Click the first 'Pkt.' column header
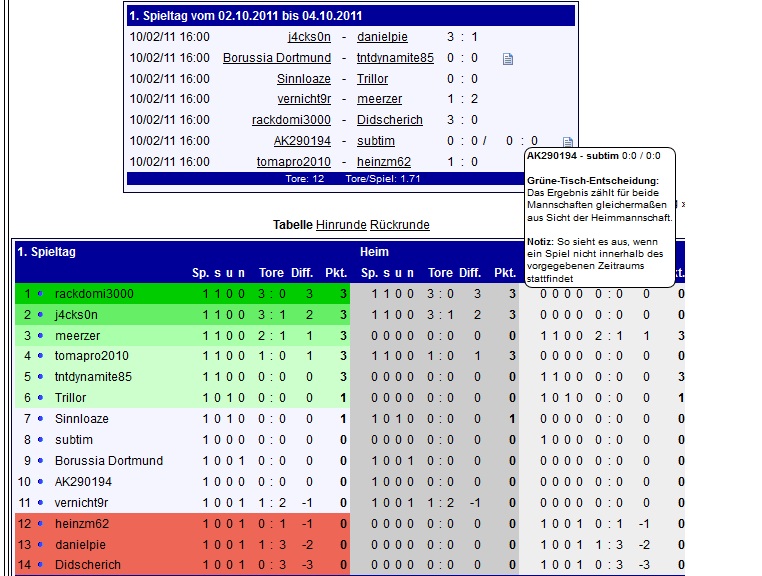This screenshot has height=576, width=762. click(x=336, y=273)
